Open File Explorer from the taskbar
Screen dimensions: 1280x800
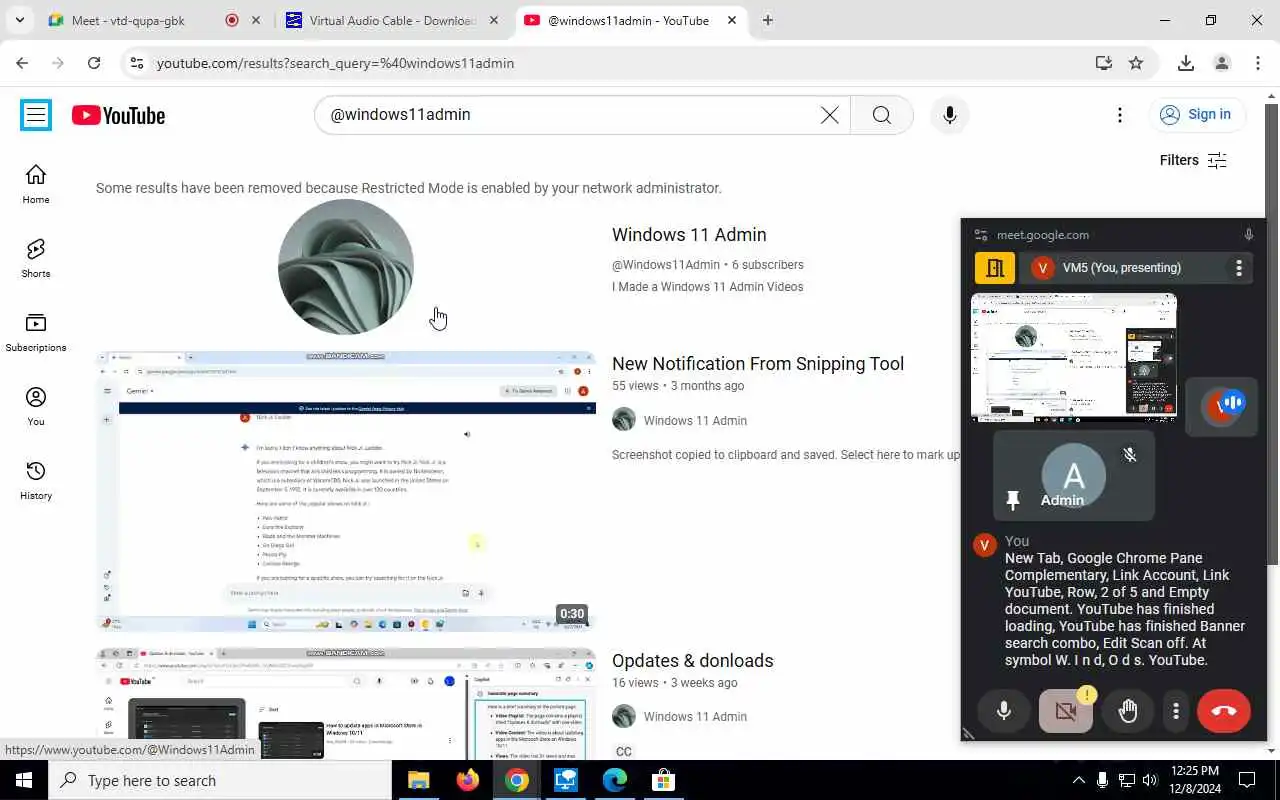coord(418,780)
